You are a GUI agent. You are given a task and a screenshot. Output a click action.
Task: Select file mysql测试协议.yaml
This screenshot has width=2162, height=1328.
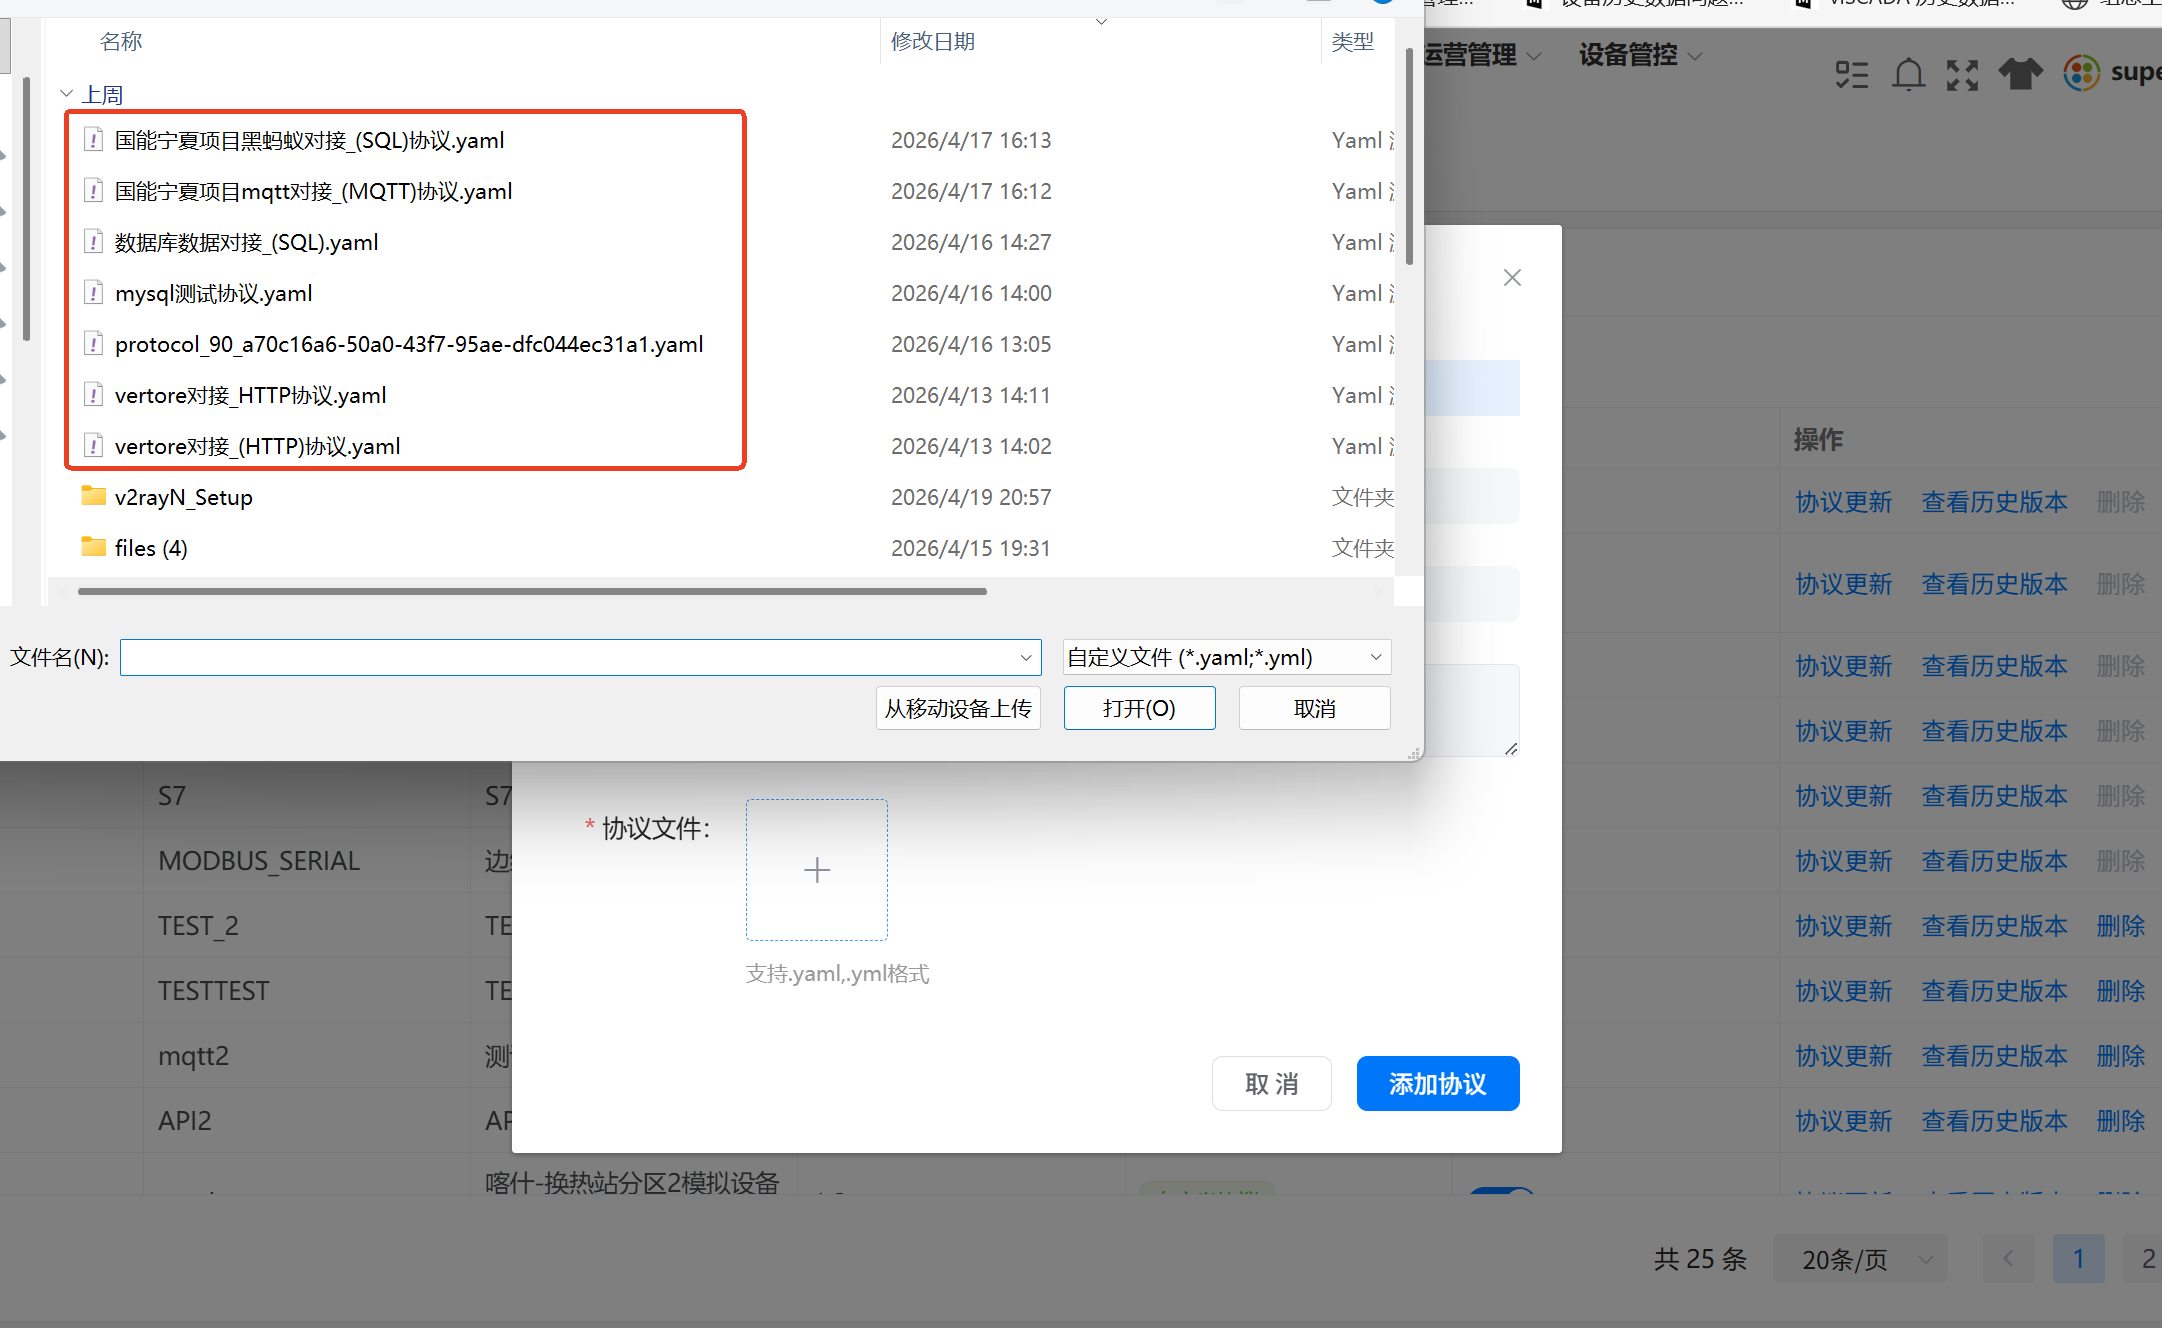click(x=213, y=293)
